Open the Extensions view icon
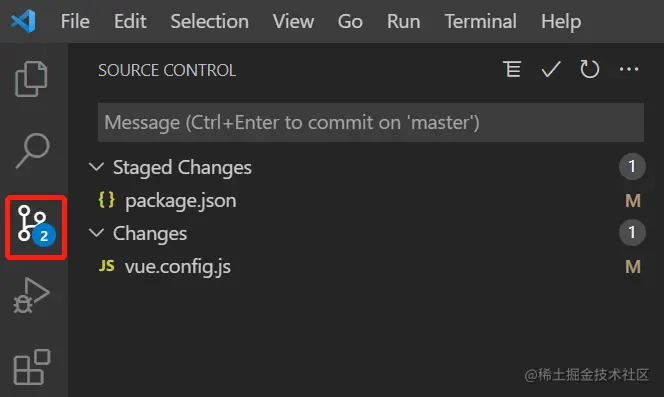 coord(32,367)
